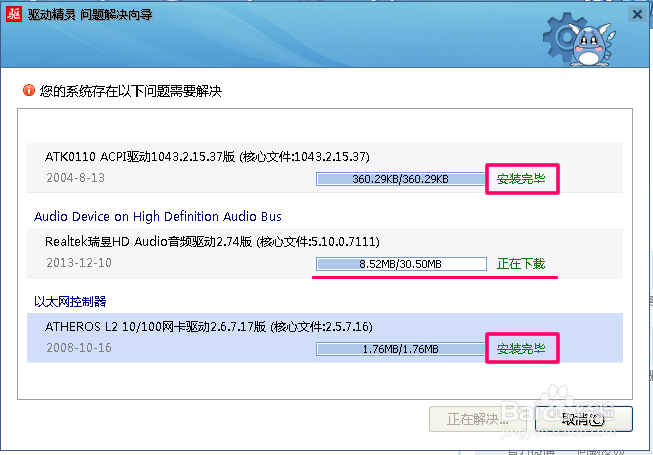Select the ATHEROS L2 10/100网卡驱动 row title
The width and height of the screenshot is (653, 455).
(209, 326)
